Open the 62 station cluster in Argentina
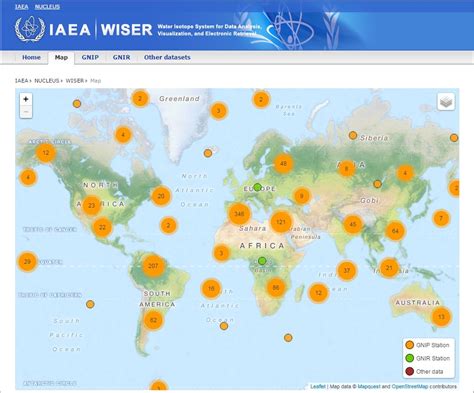Image resolution: width=474 pixels, height=393 pixels. 153,320
